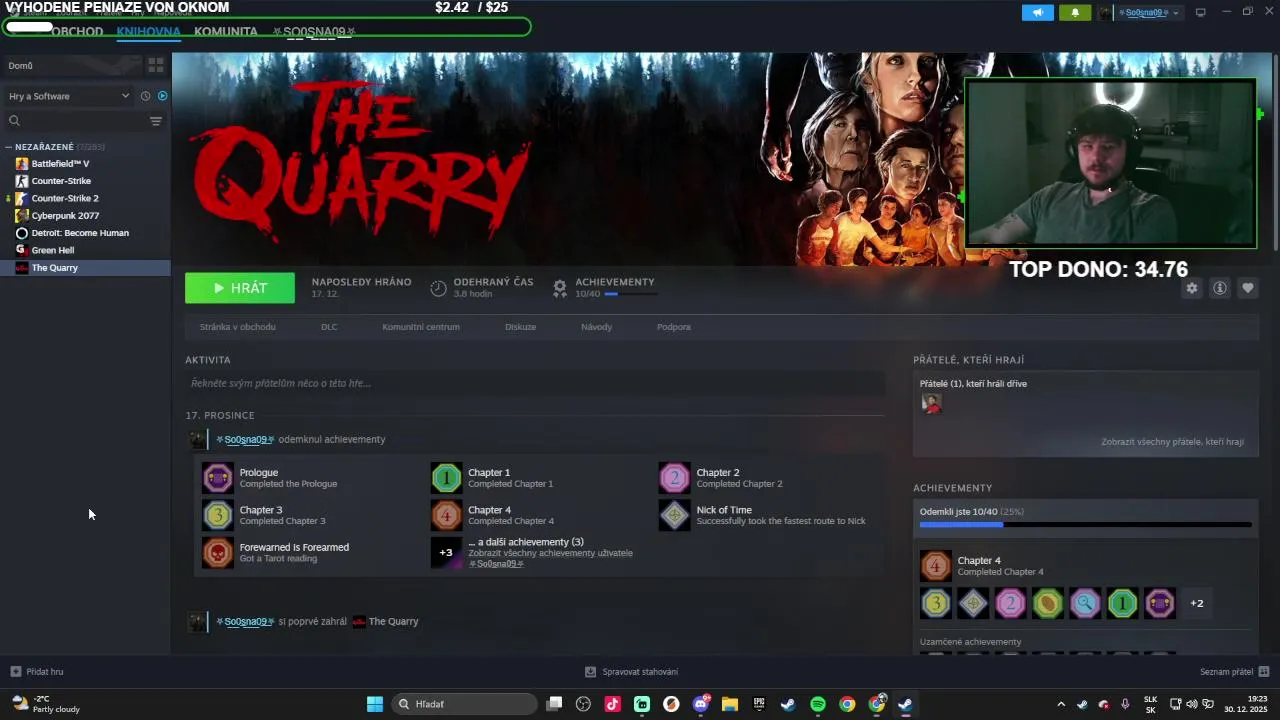Open the downloads manager icon
The height and width of the screenshot is (720, 1280).
pos(590,672)
